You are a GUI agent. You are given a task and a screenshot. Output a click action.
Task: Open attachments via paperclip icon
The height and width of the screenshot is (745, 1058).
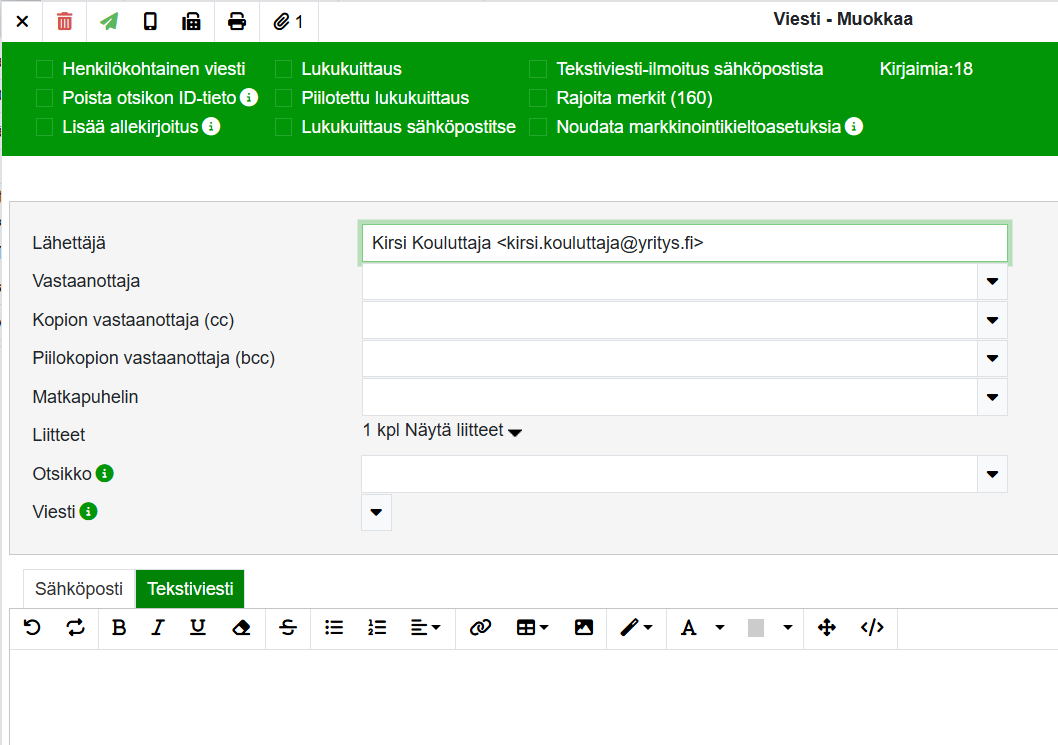[289, 21]
